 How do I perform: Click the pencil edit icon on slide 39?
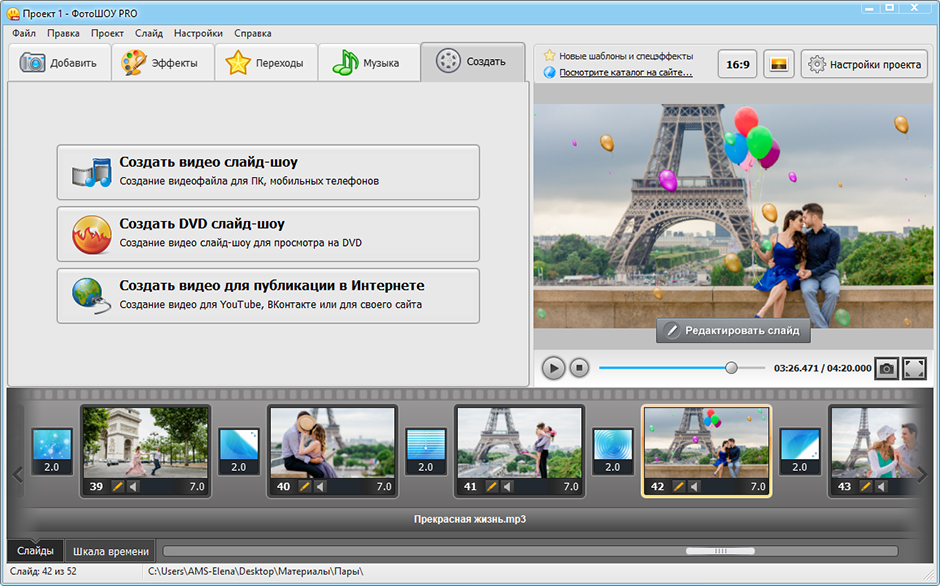click(118, 486)
